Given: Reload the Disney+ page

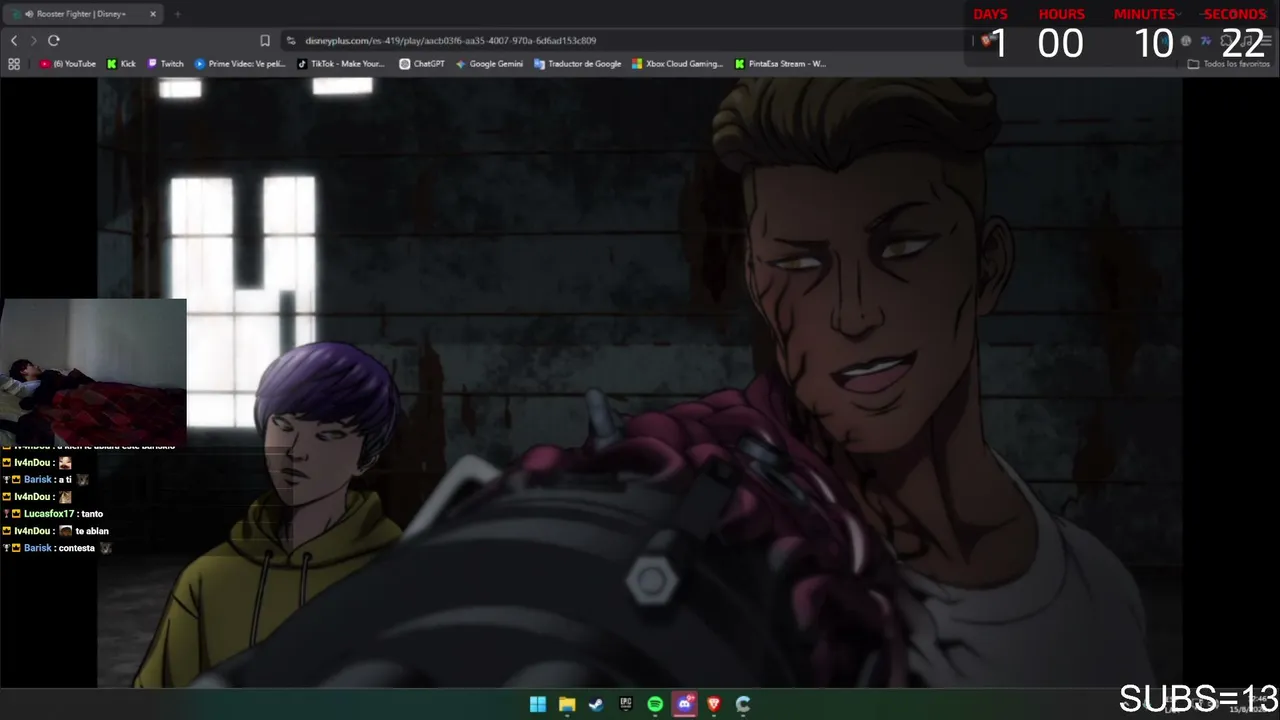Looking at the screenshot, I should click(x=53, y=40).
